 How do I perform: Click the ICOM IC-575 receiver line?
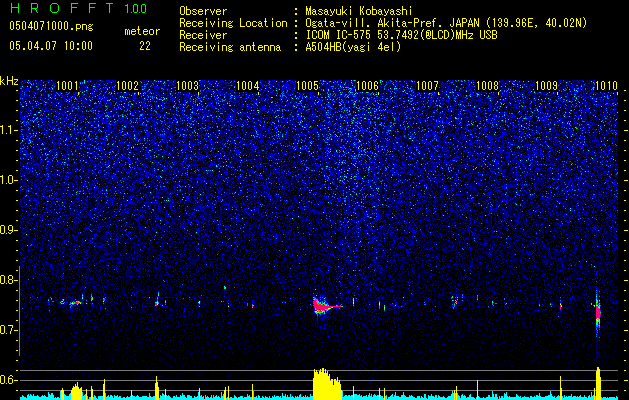pos(401,35)
